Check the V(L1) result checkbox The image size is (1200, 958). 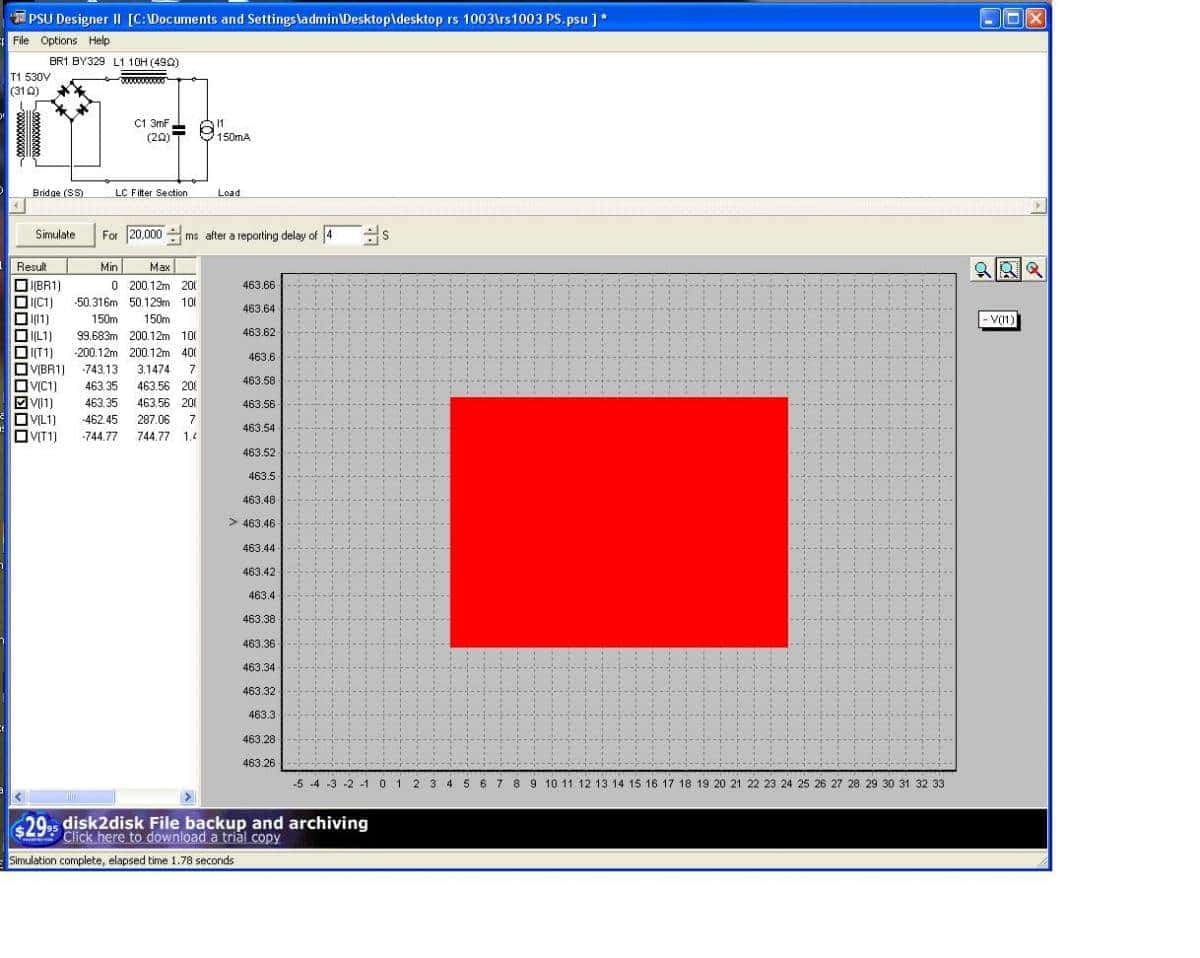point(22,420)
